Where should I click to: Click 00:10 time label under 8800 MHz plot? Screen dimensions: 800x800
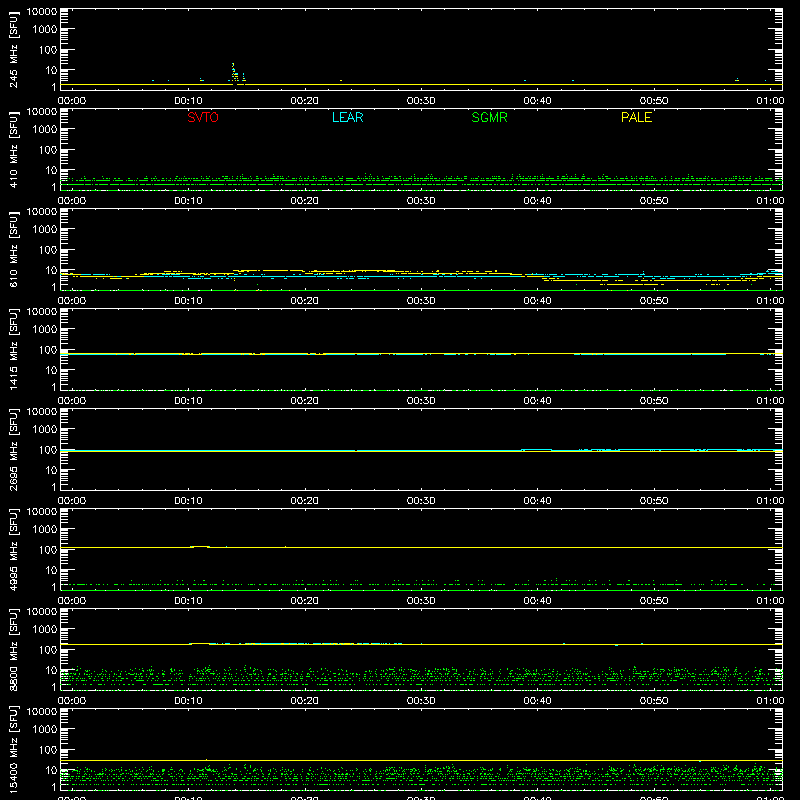click(x=188, y=701)
